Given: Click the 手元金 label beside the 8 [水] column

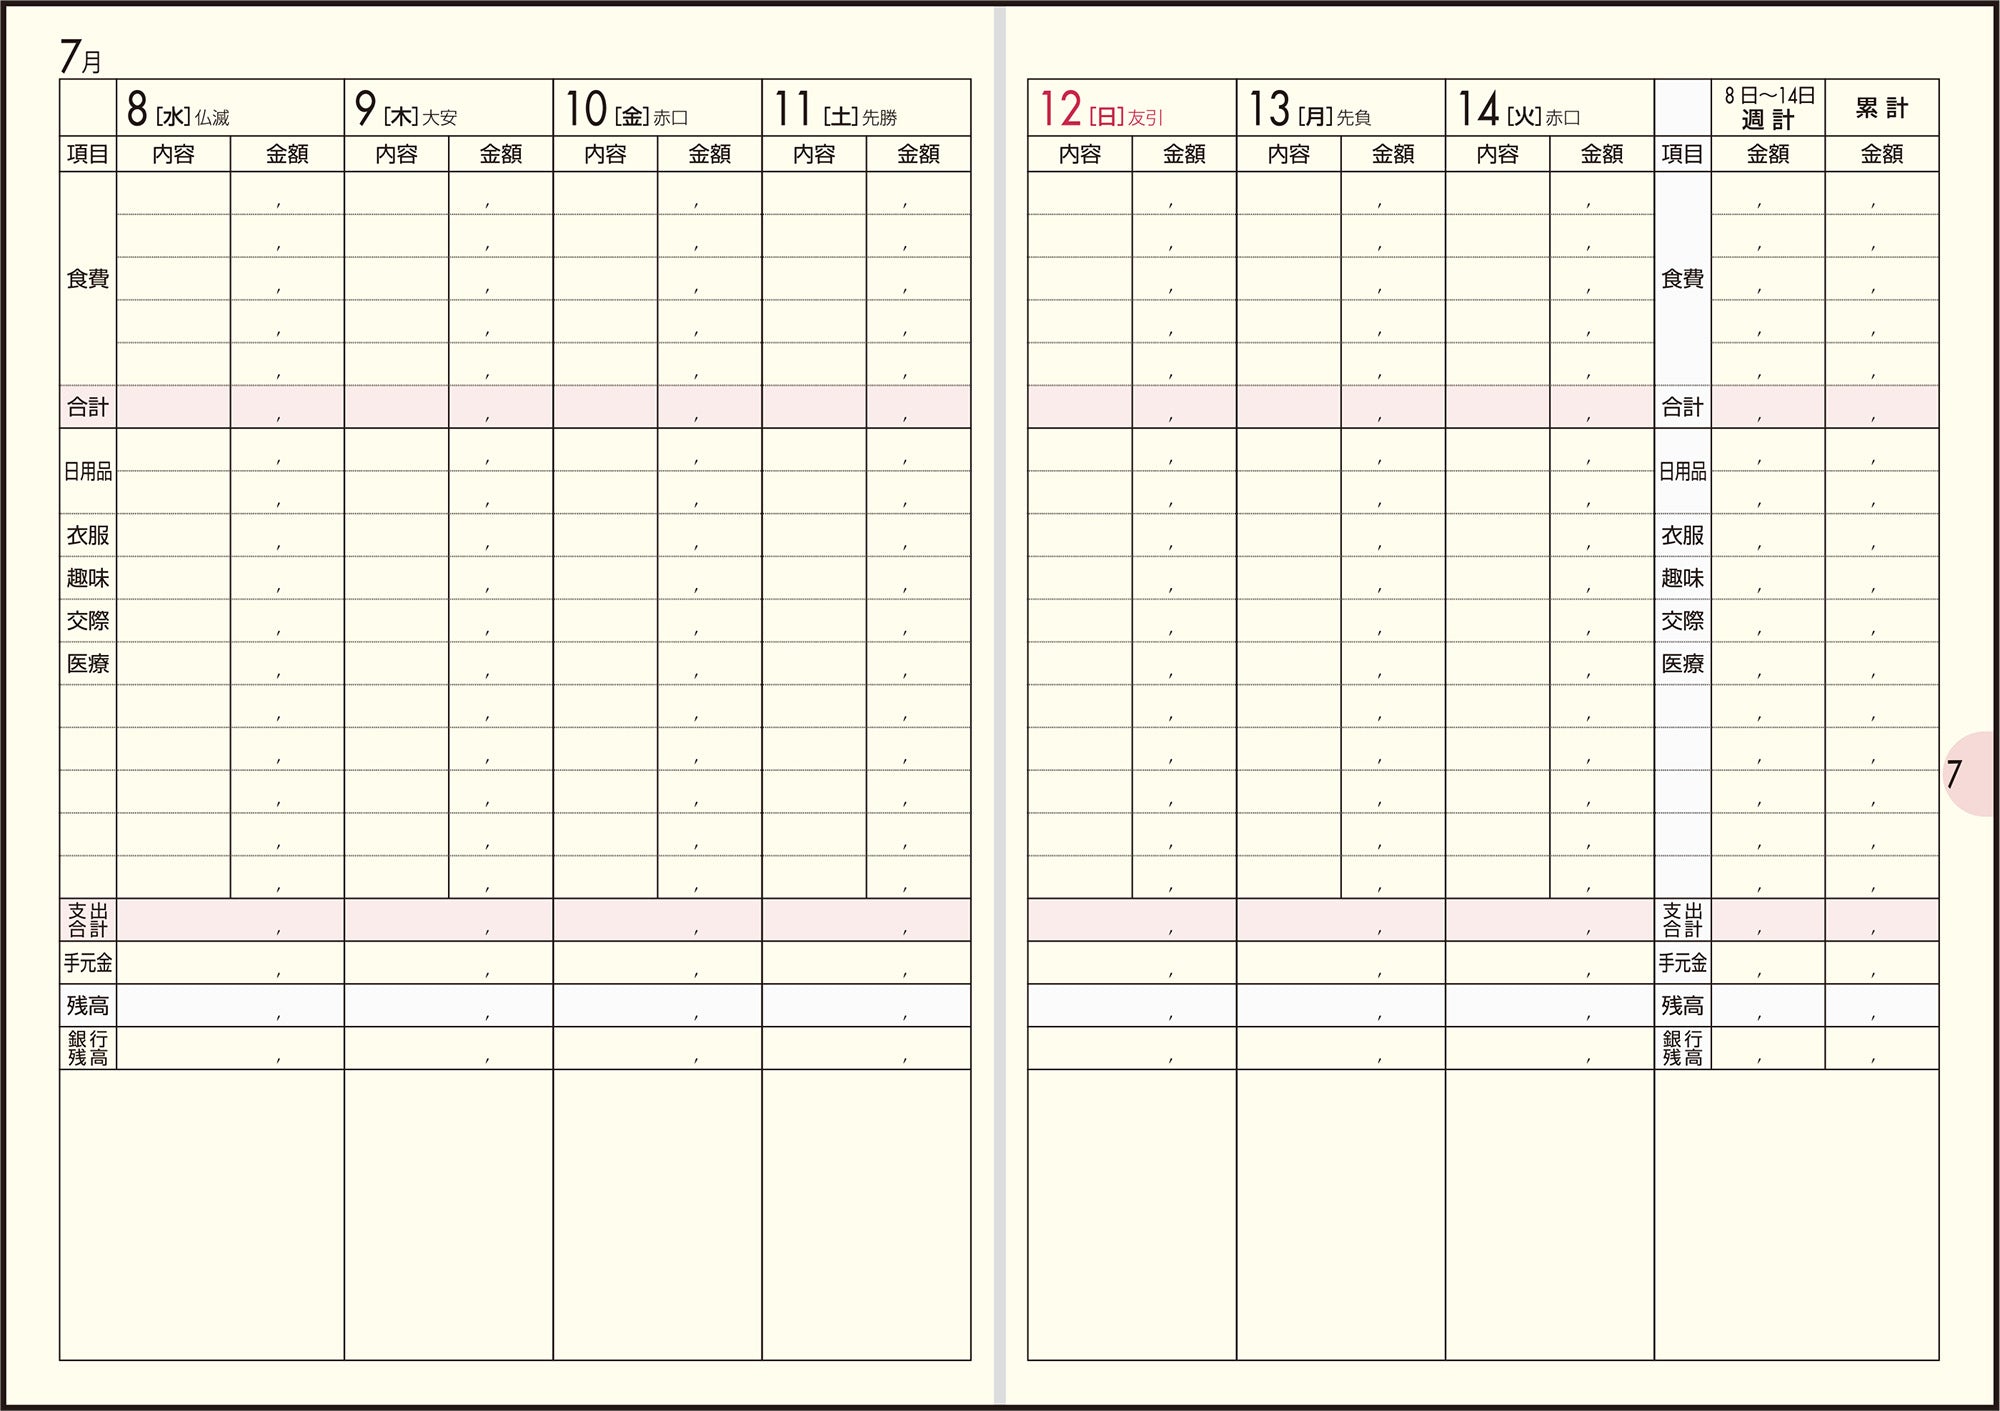Looking at the screenshot, I should pos(88,963).
